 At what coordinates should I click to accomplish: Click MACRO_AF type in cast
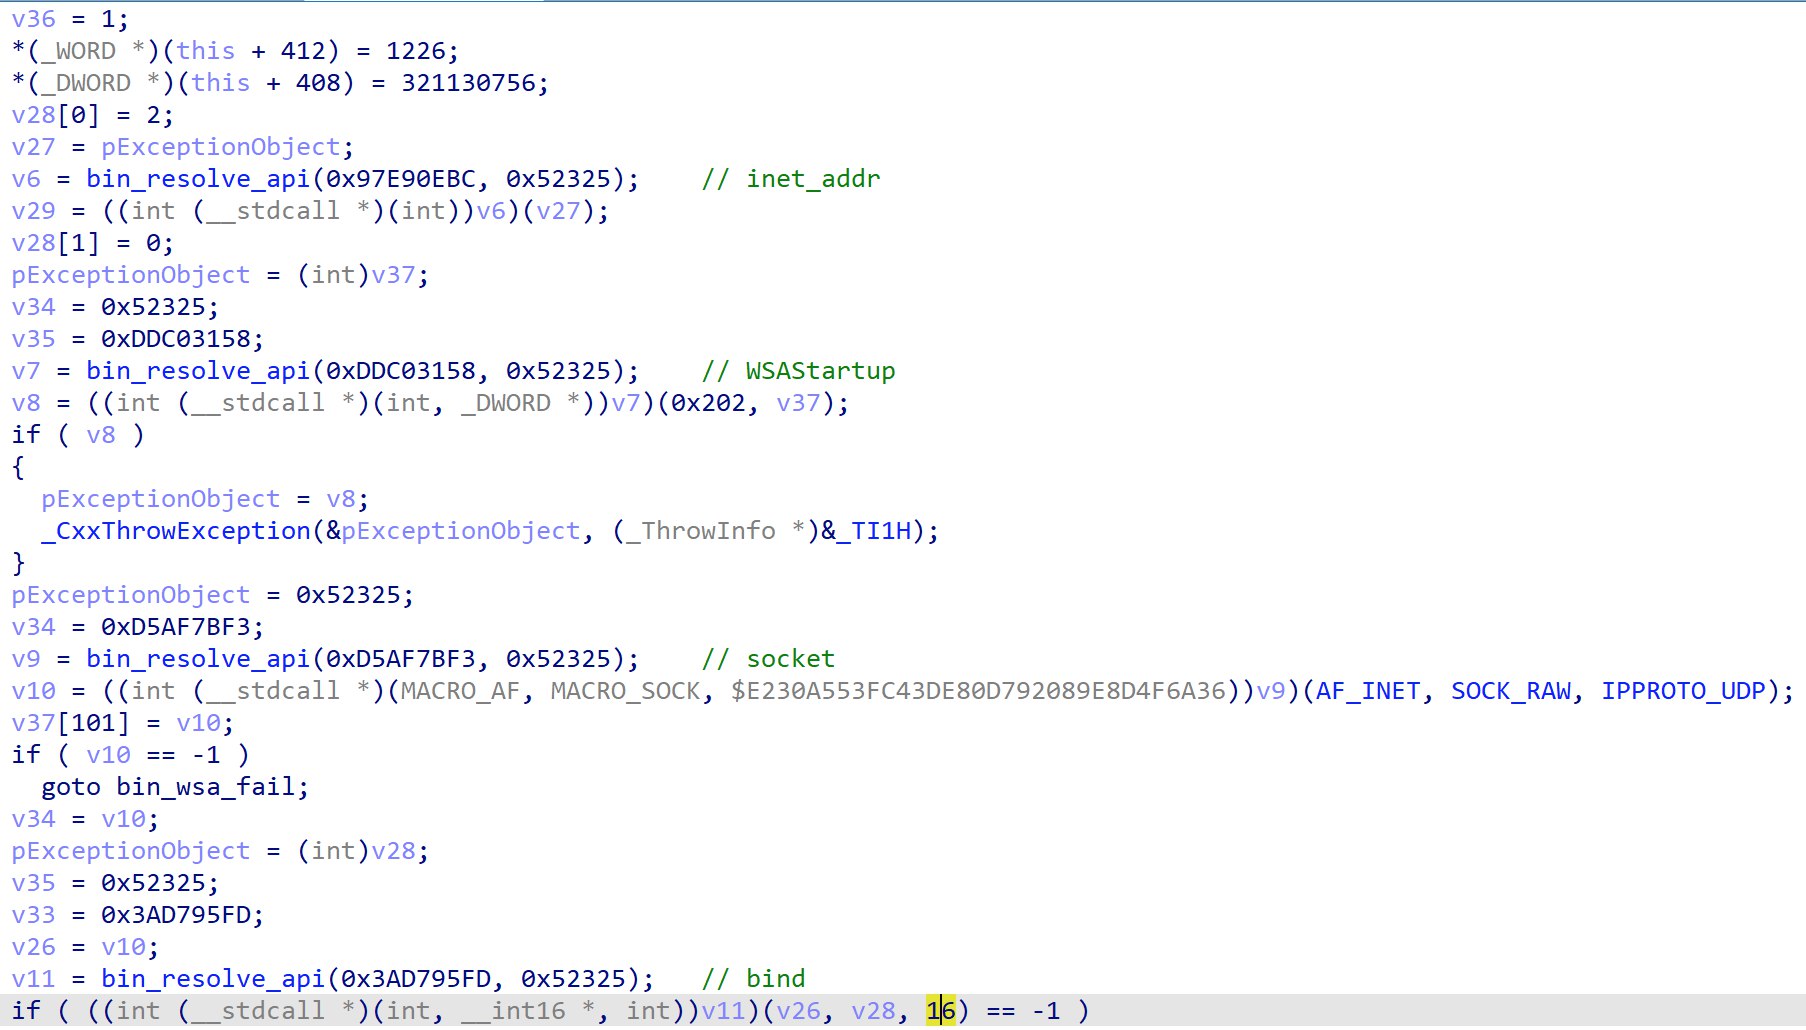tap(461, 691)
